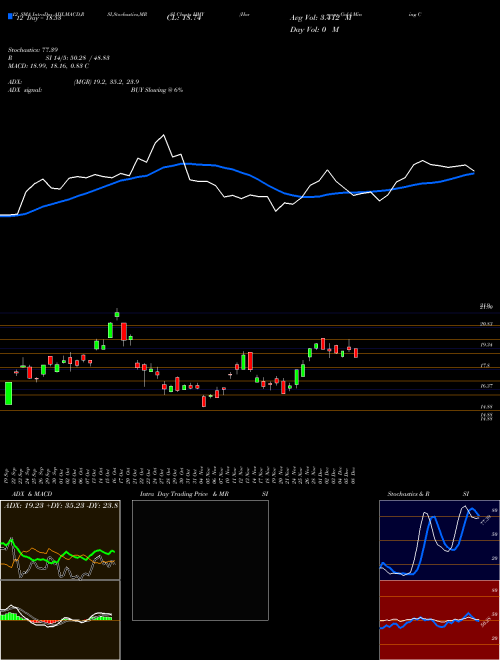Click the highest green candlestick at the October peak
Image resolution: width=500 pixels, height=660 pixels.
[x=117, y=313]
